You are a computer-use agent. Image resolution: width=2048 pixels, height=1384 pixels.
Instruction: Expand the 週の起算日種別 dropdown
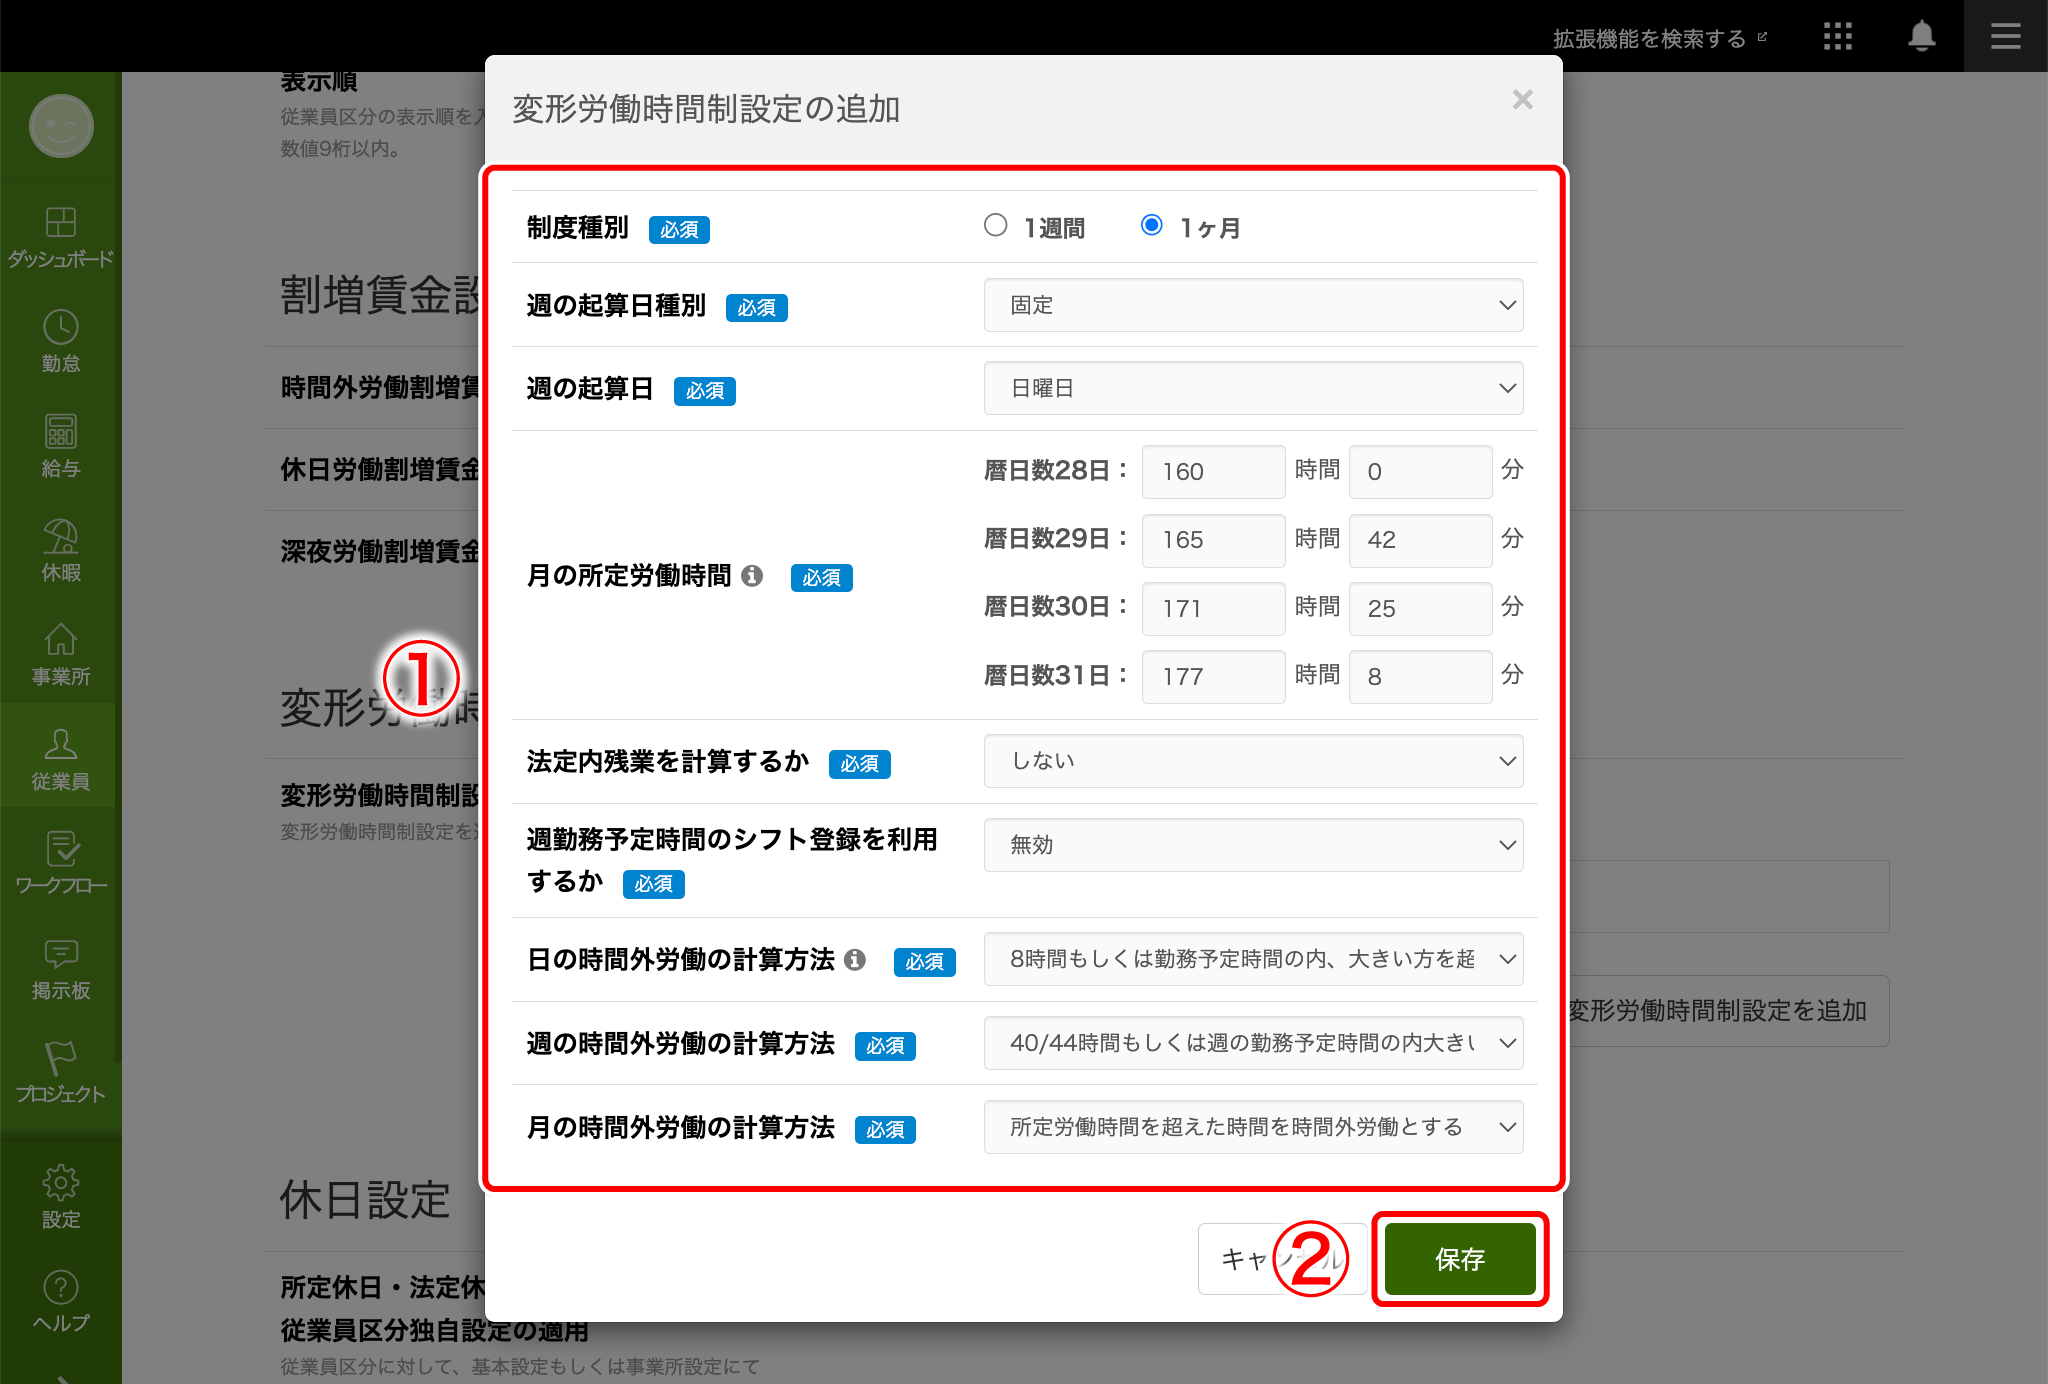tap(1253, 305)
